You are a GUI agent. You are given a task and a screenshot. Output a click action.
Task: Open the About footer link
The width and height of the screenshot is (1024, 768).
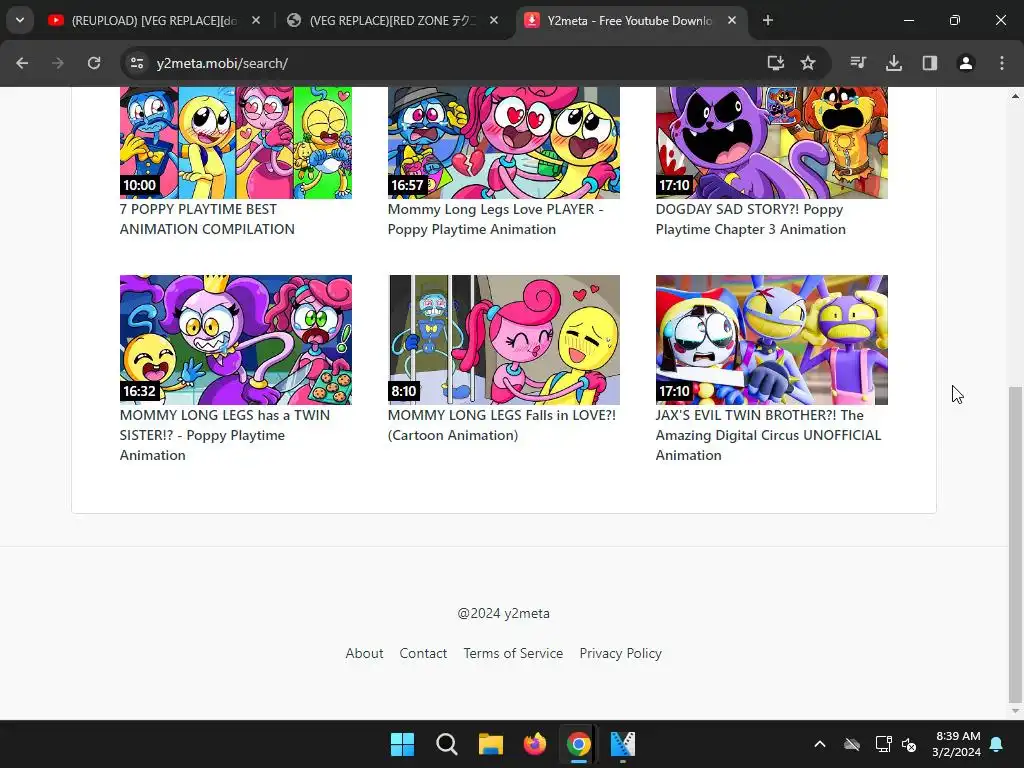coord(364,653)
